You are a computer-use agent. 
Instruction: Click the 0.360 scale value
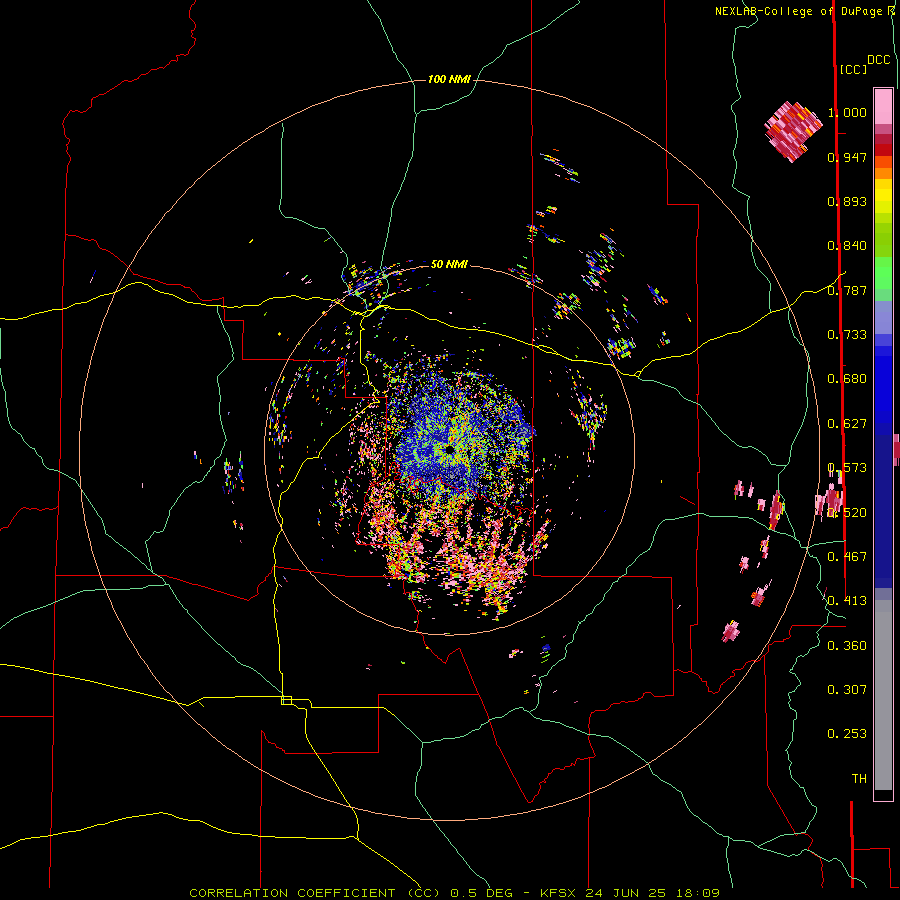(x=847, y=646)
